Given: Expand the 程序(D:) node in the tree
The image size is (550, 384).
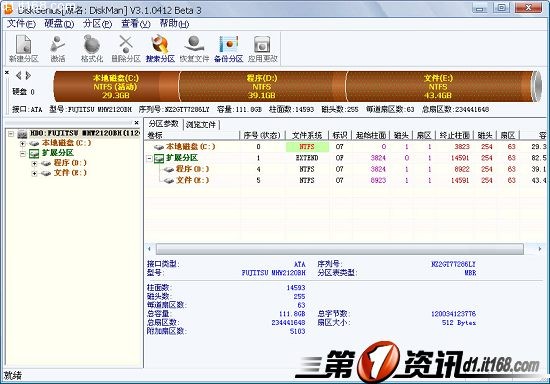Looking at the screenshot, I should pyautogui.click(x=34, y=163).
